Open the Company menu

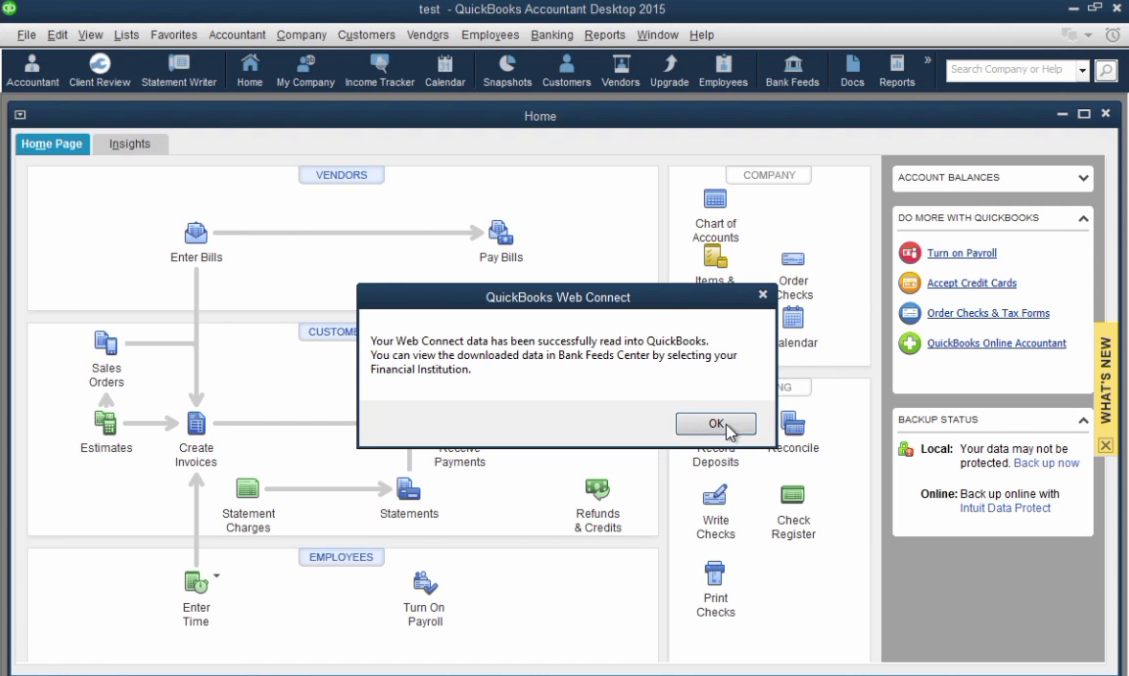click(301, 35)
